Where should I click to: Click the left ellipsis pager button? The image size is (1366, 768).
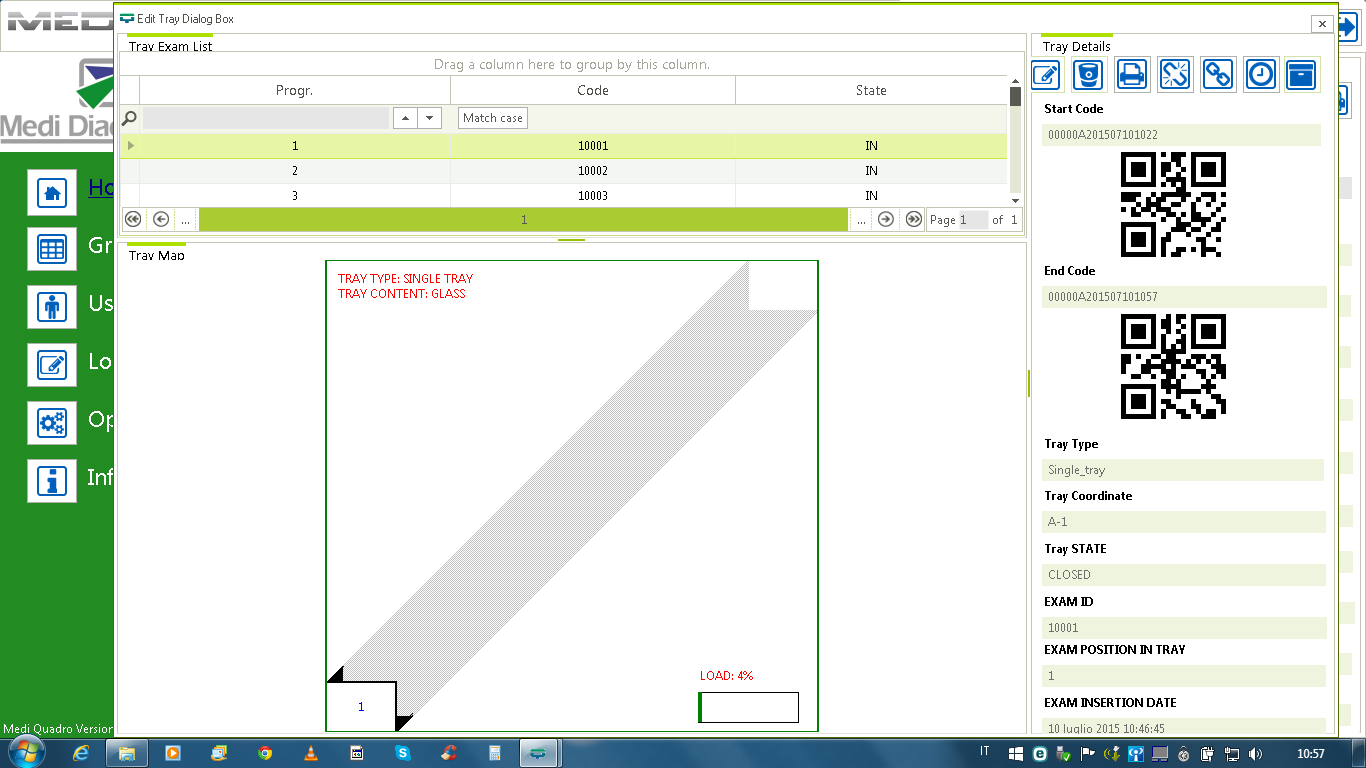[x=185, y=220]
